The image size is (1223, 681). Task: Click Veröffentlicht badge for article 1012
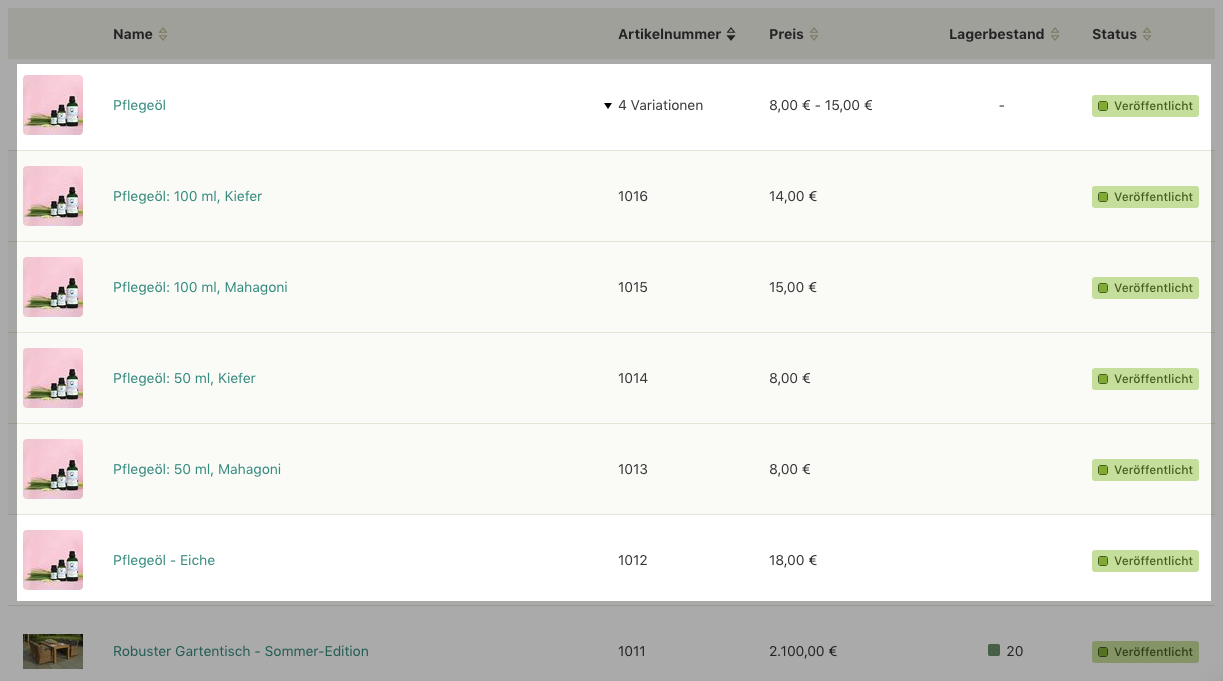pos(1145,561)
